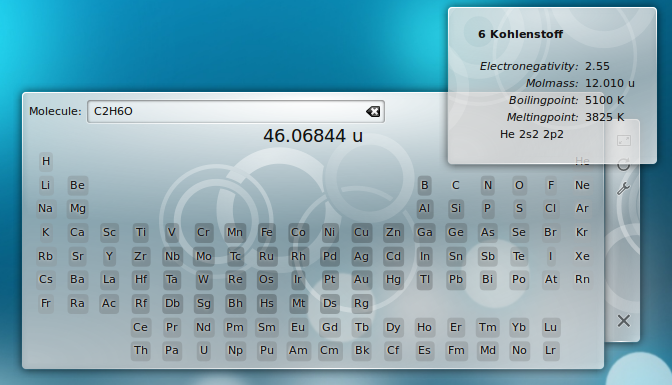The height and width of the screenshot is (385, 672).
Task: Select the Cl element
Action: (x=550, y=208)
